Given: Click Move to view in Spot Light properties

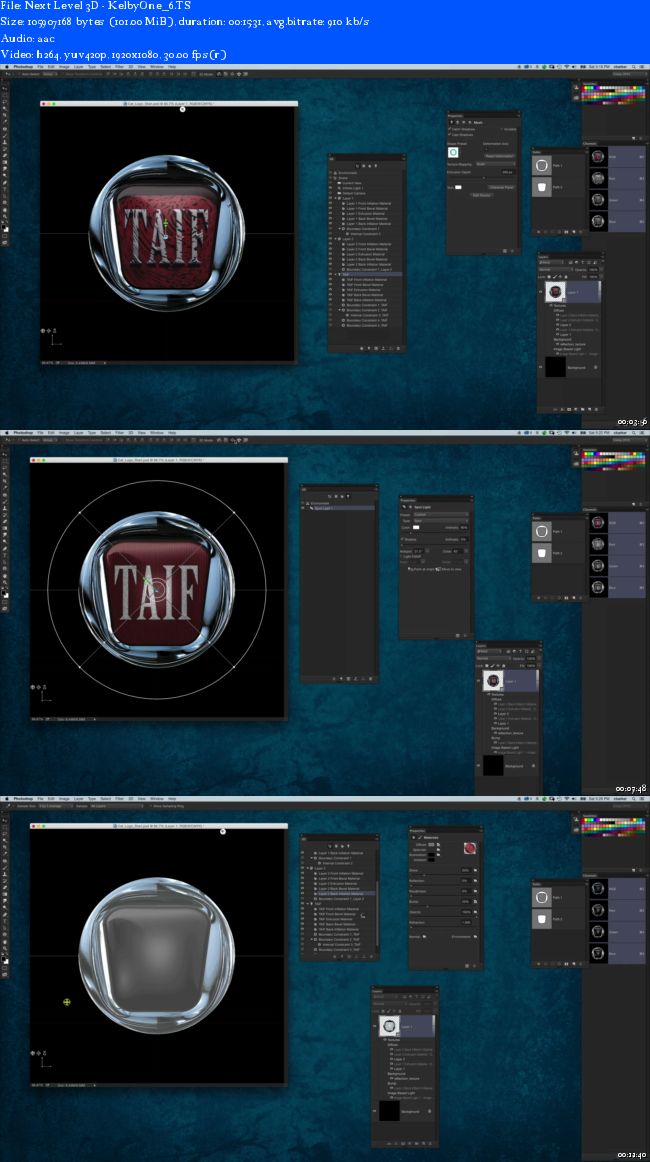Looking at the screenshot, I should point(448,568).
